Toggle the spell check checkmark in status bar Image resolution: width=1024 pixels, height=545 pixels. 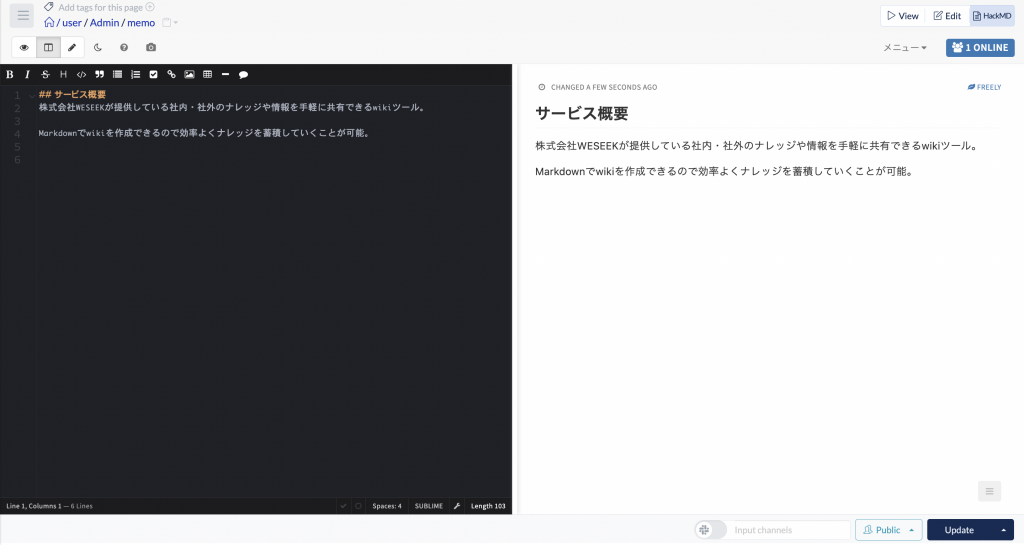pos(344,506)
